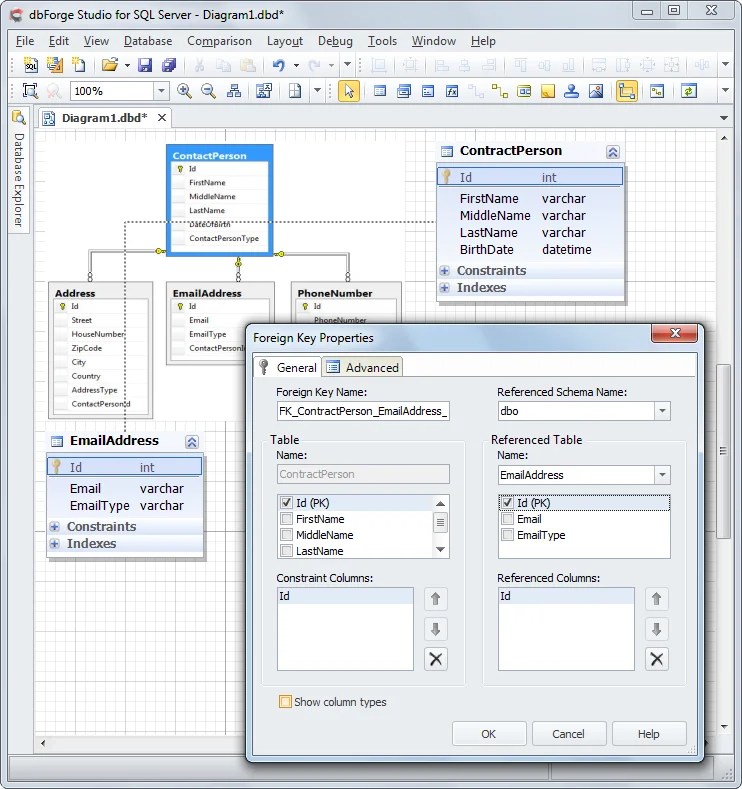Open the File menu
742x789 pixels.
25,41
